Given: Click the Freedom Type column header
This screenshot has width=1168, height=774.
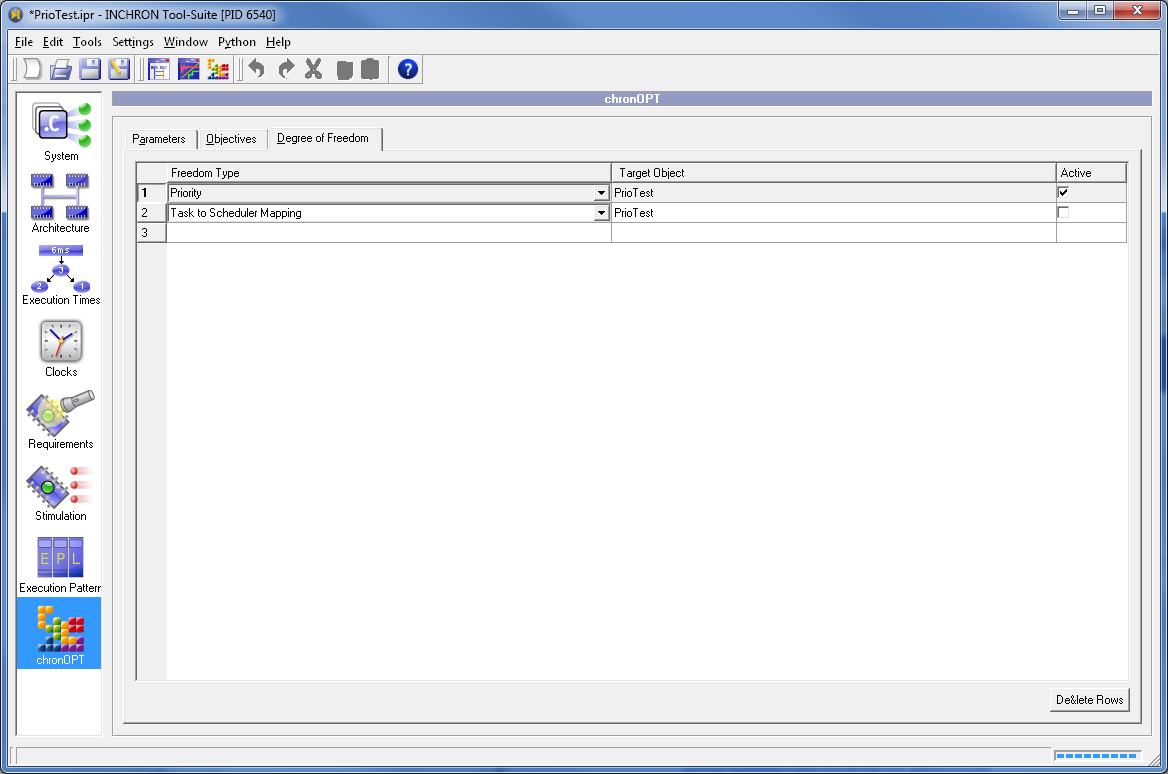Looking at the screenshot, I should point(388,173).
